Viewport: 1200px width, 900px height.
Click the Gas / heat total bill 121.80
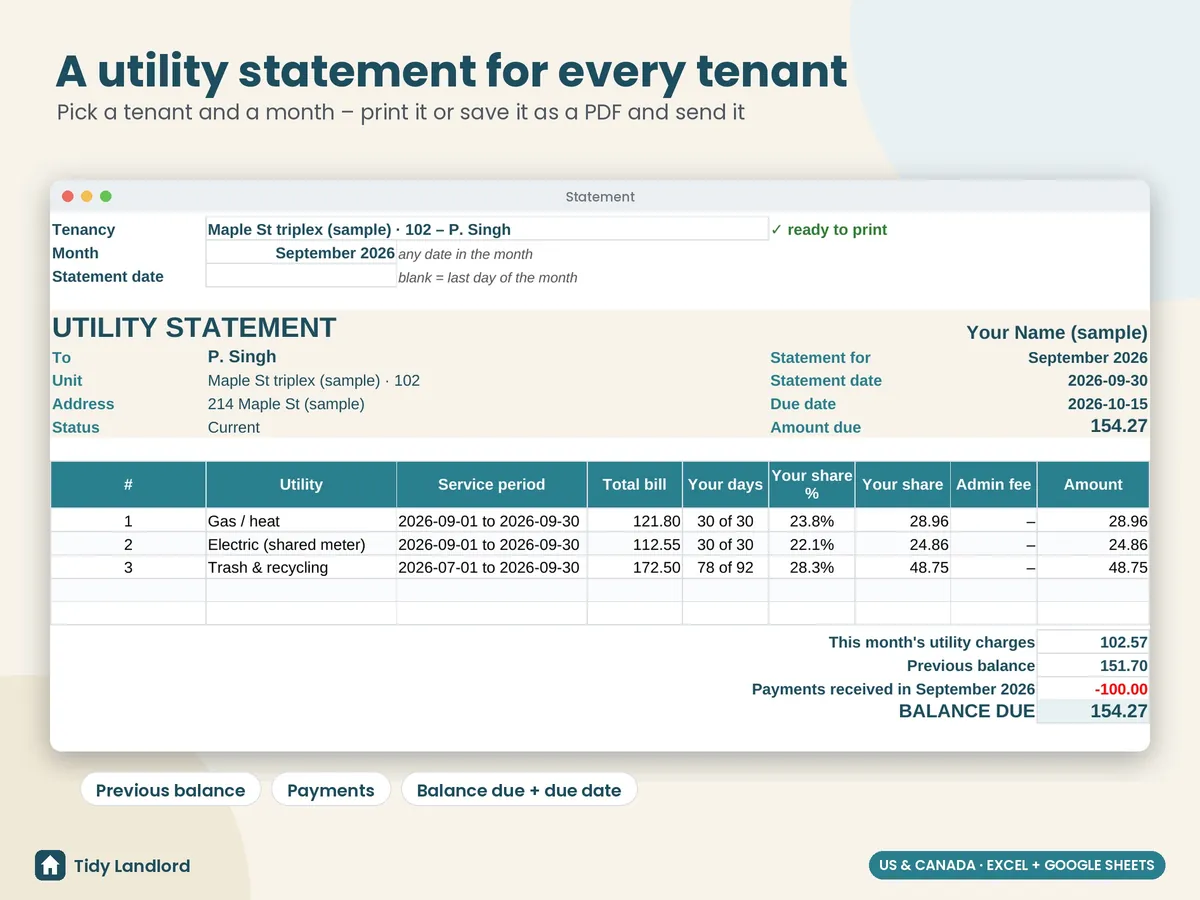pyautogui.click(x=634, y=521)
